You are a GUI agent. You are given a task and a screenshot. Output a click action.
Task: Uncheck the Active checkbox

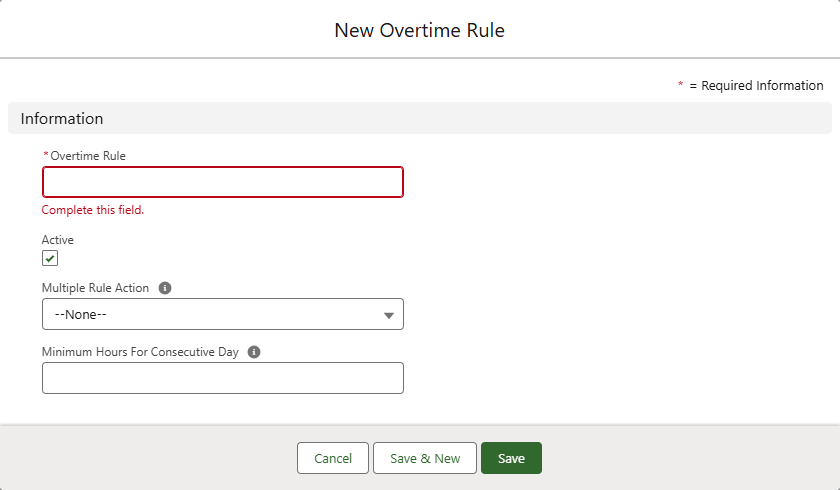(x=50, y=258)
